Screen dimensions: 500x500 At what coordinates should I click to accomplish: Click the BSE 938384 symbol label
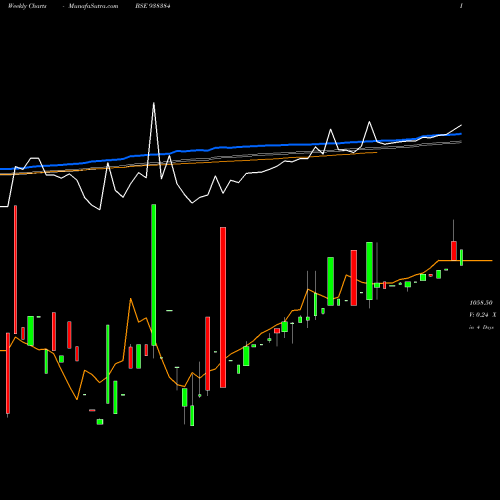point(153,6)
